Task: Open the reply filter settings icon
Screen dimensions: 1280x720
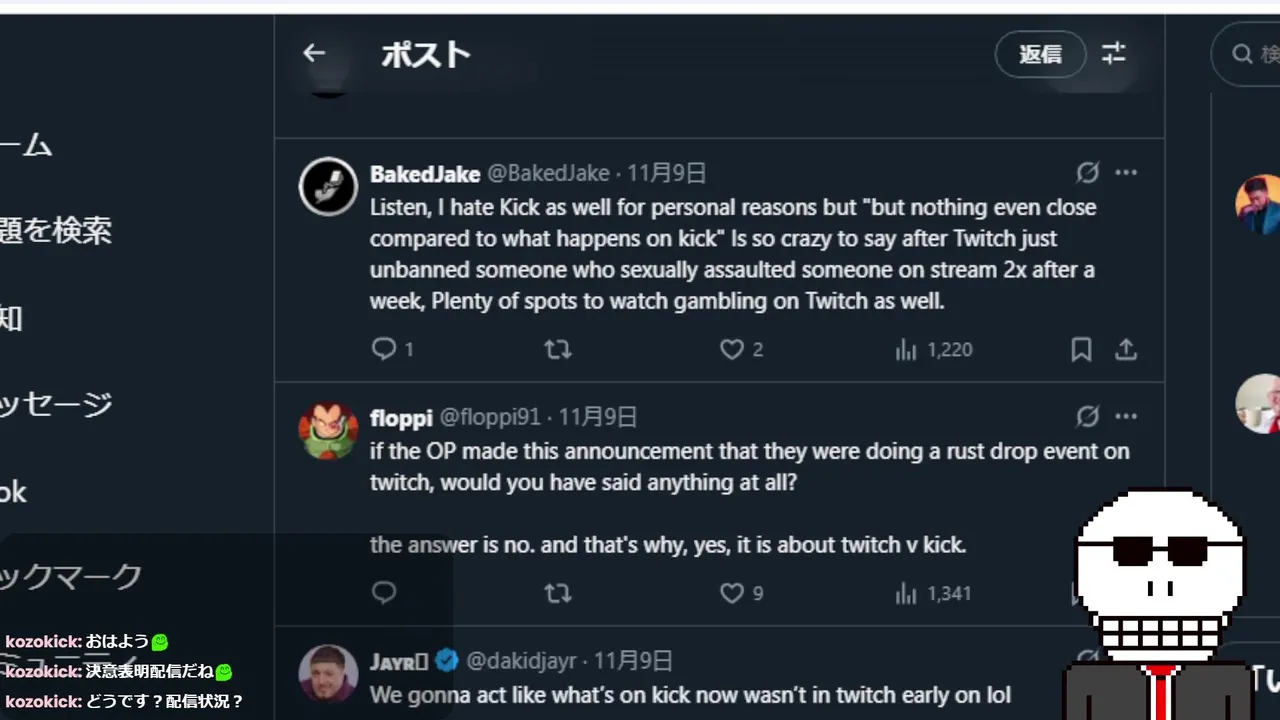Action: [x=1114, y=53]
